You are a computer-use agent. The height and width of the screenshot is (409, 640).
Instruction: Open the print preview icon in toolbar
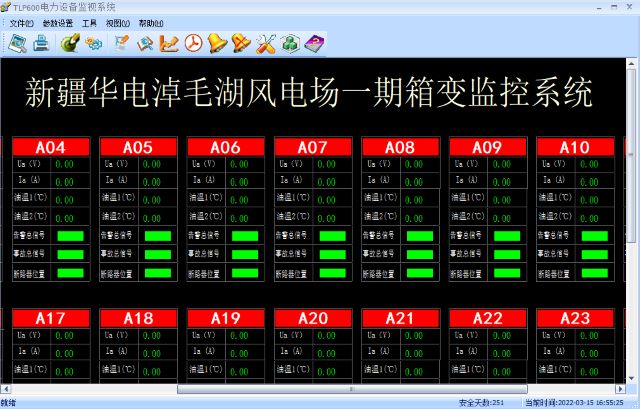coord(18,43)
